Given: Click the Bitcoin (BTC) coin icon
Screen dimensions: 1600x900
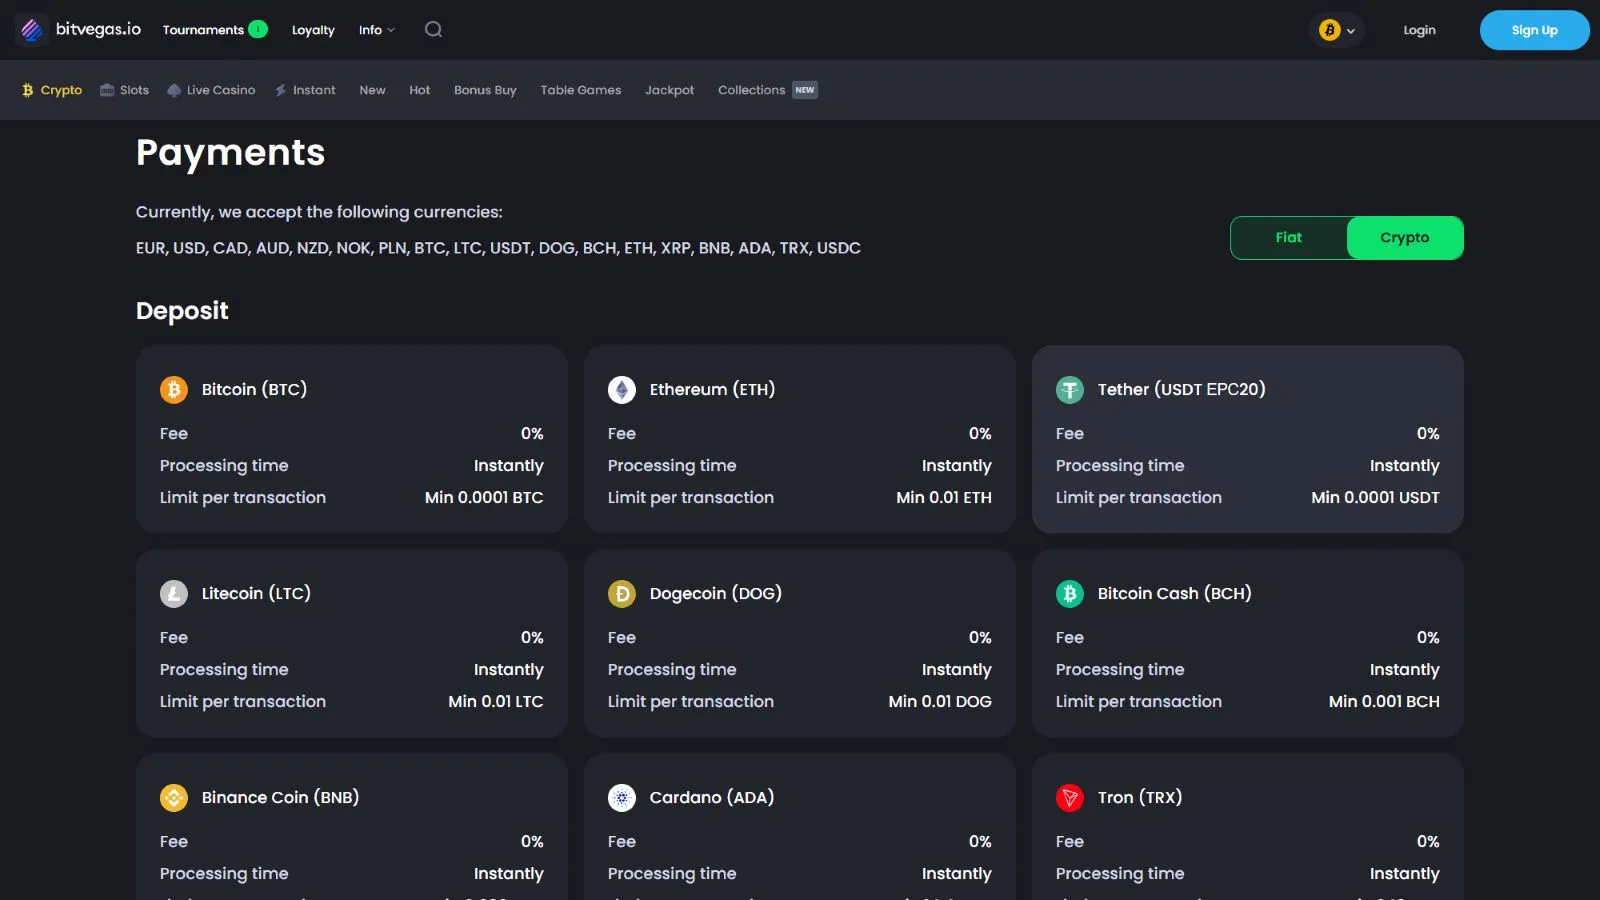Looking at the screenshot, I should (x=174, y=390).
